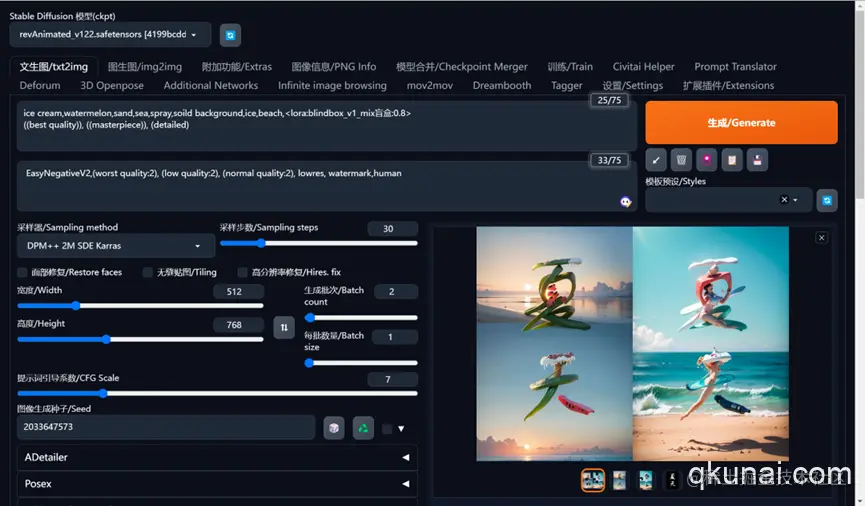
Task: Open the Civitai Helper tab
Action: click(x=643, y=67)
